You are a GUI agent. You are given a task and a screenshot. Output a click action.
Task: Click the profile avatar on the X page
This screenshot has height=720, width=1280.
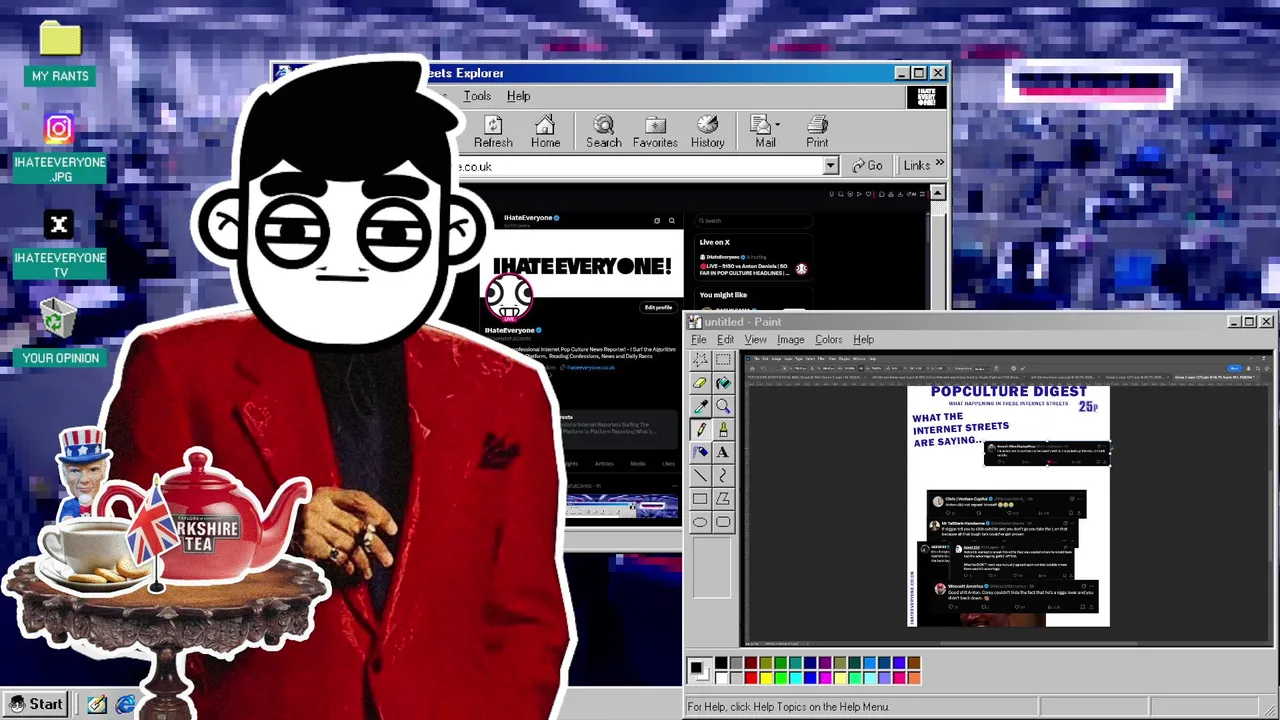[509, 297]
